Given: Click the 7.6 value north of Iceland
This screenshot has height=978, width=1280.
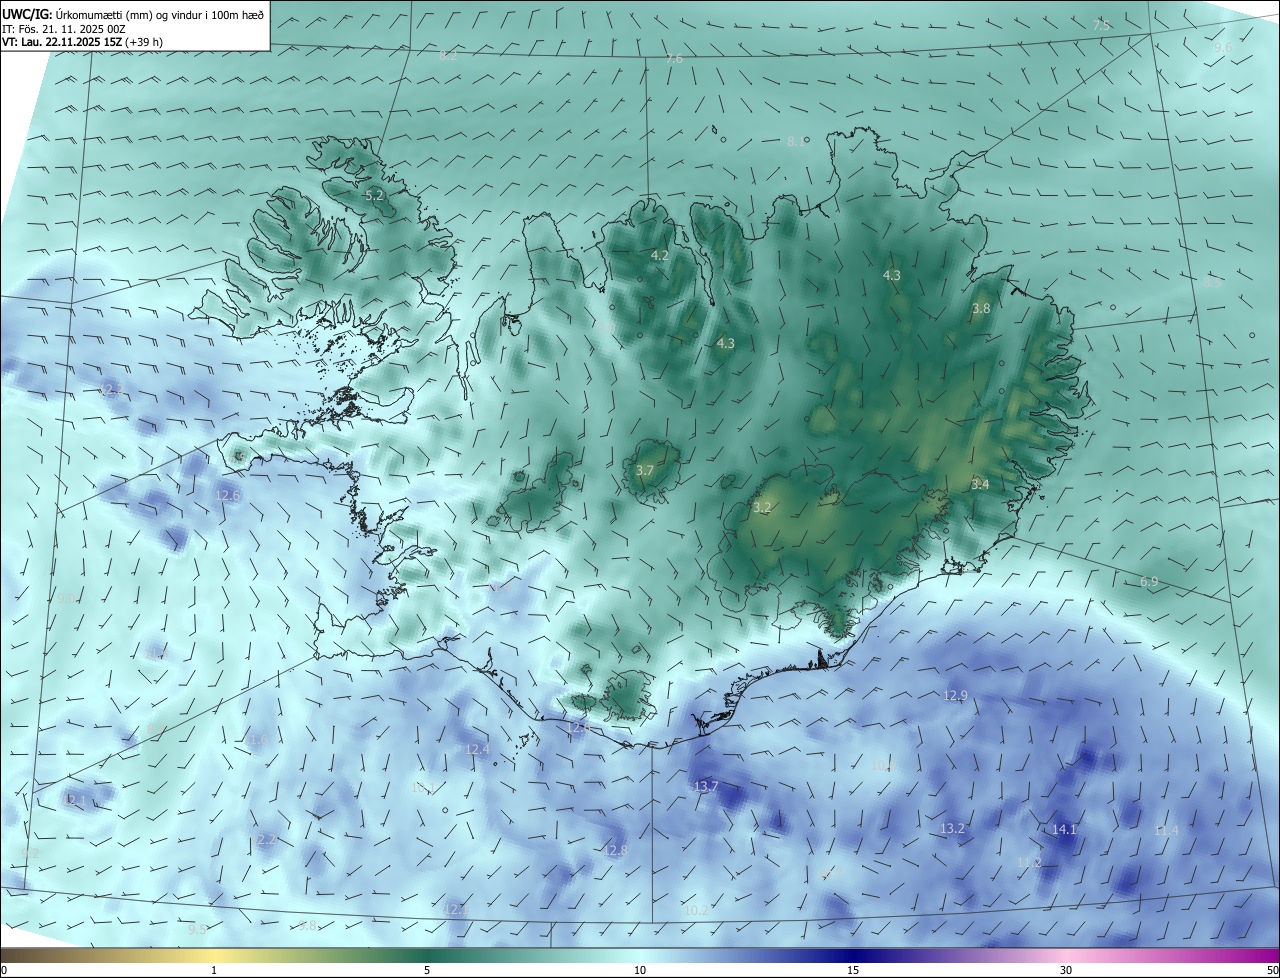Looking at the screenshot, I should (674, 59).
